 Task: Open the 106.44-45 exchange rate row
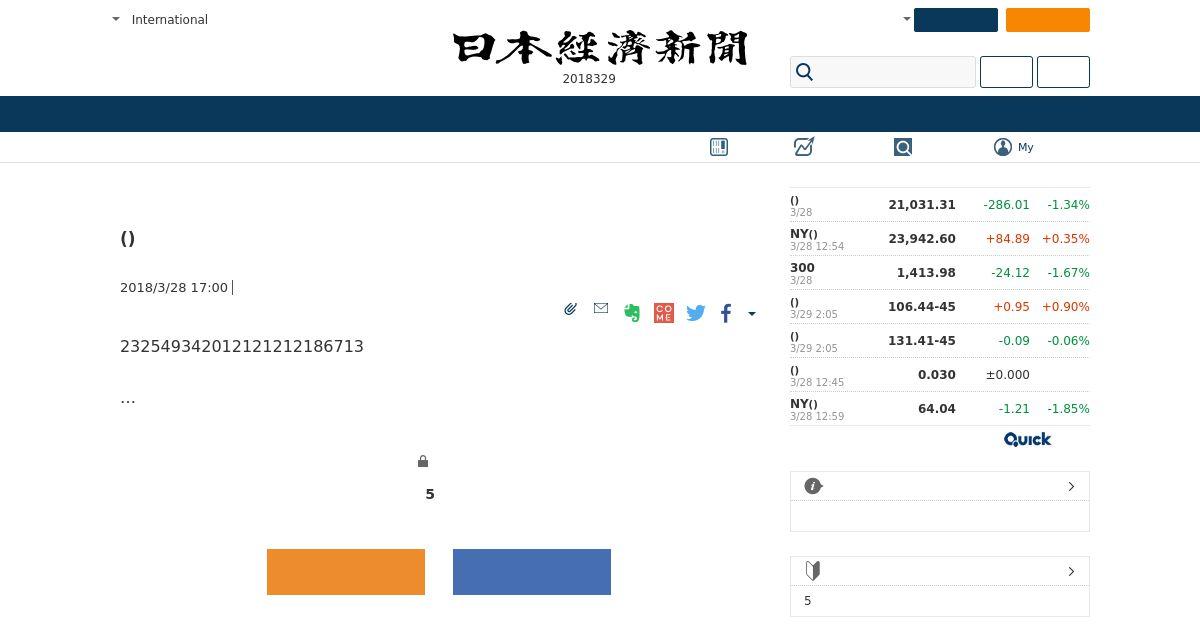pos(940,307)
